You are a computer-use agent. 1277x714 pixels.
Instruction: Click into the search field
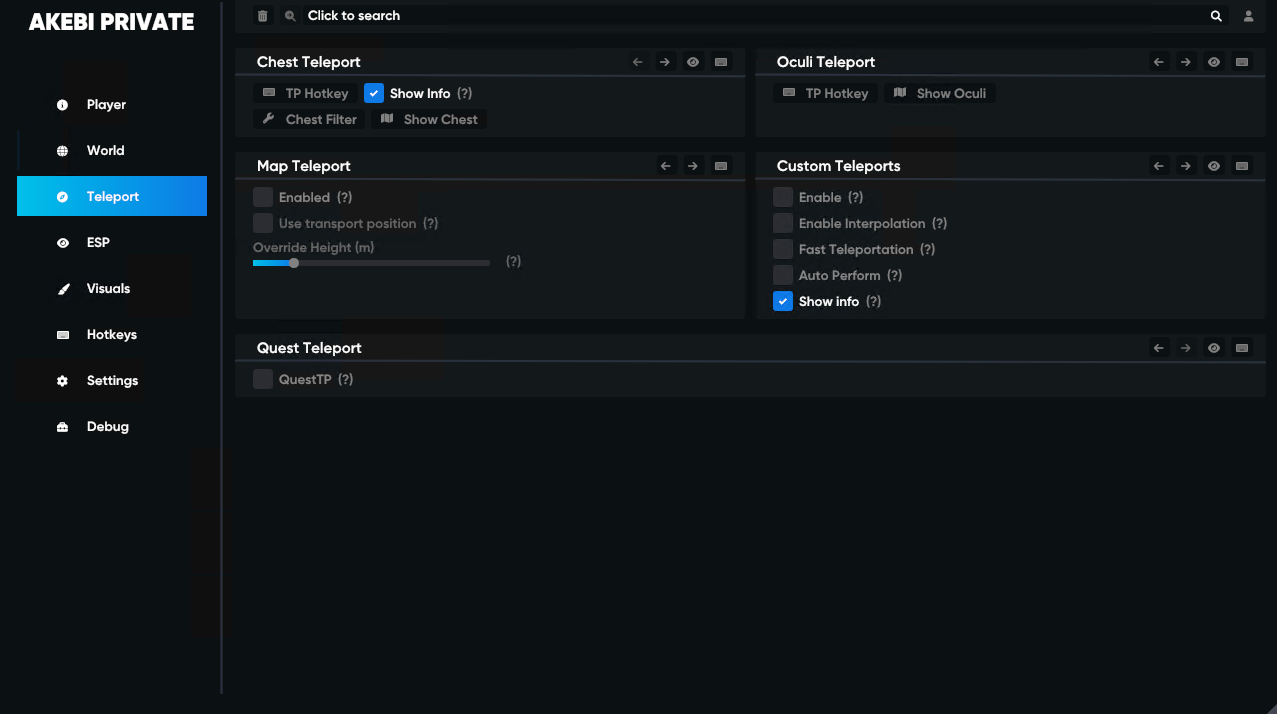pos(750,16)
